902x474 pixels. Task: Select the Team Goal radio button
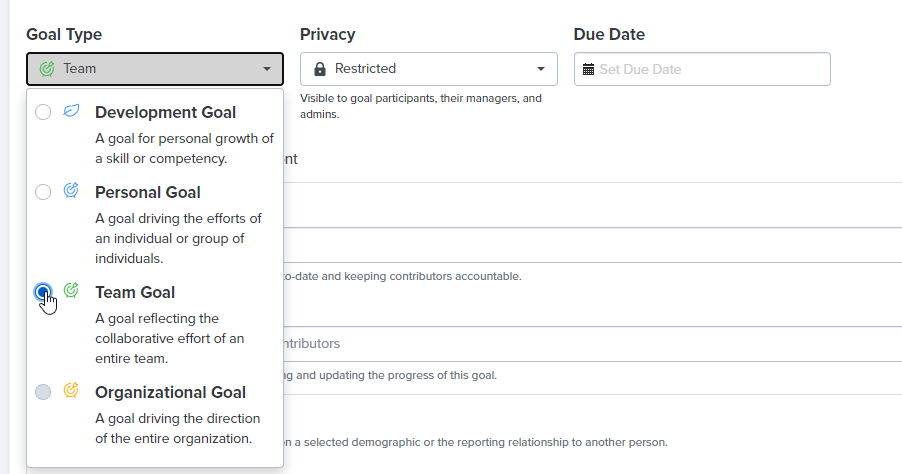[43, 292]
